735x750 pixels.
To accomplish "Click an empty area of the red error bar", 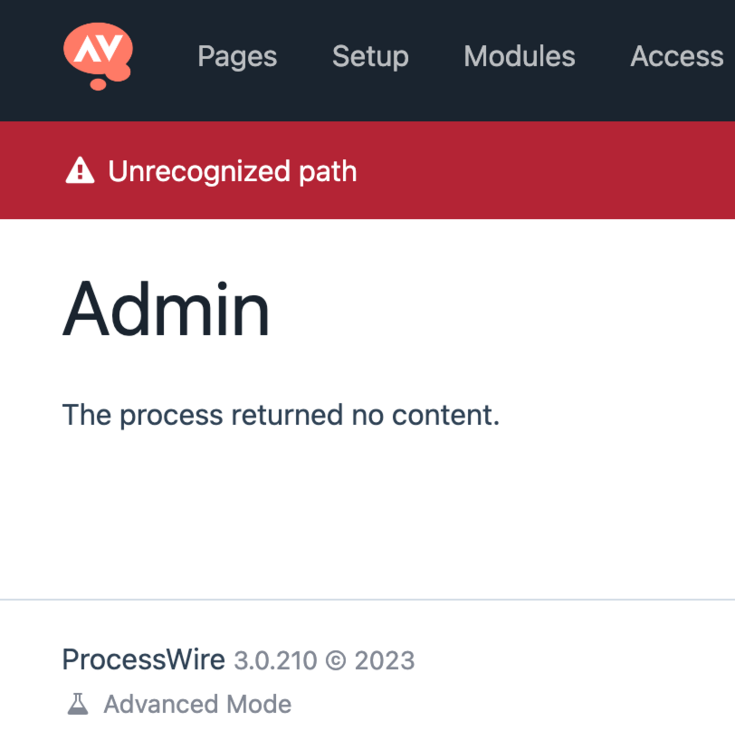I will [550, 171].
